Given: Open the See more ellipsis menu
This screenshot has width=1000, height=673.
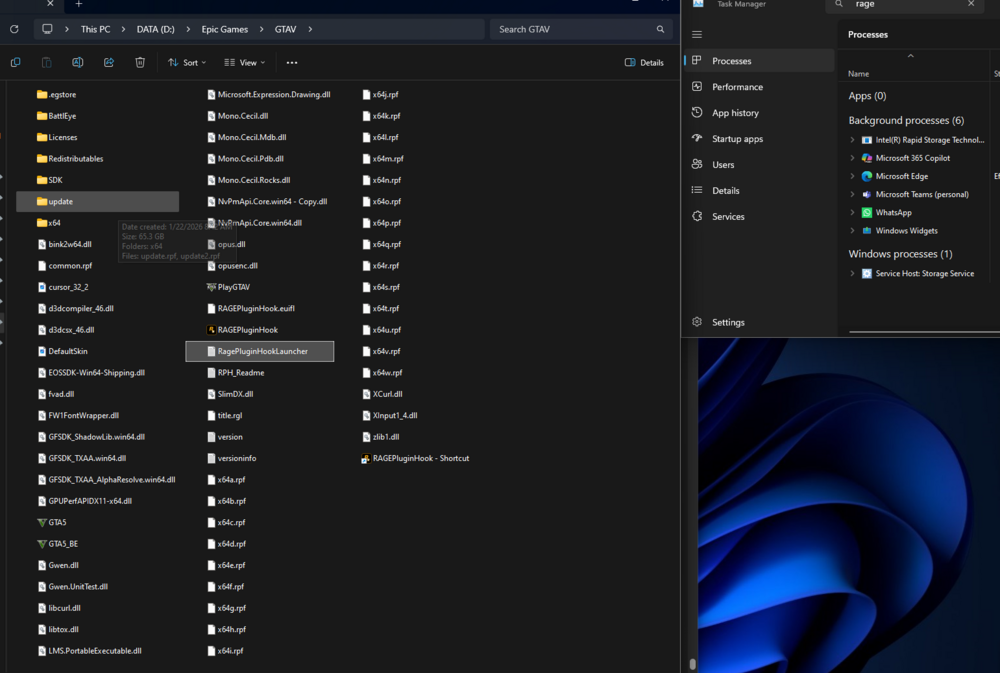Looking at the screenshot, I should click(292, 62).
